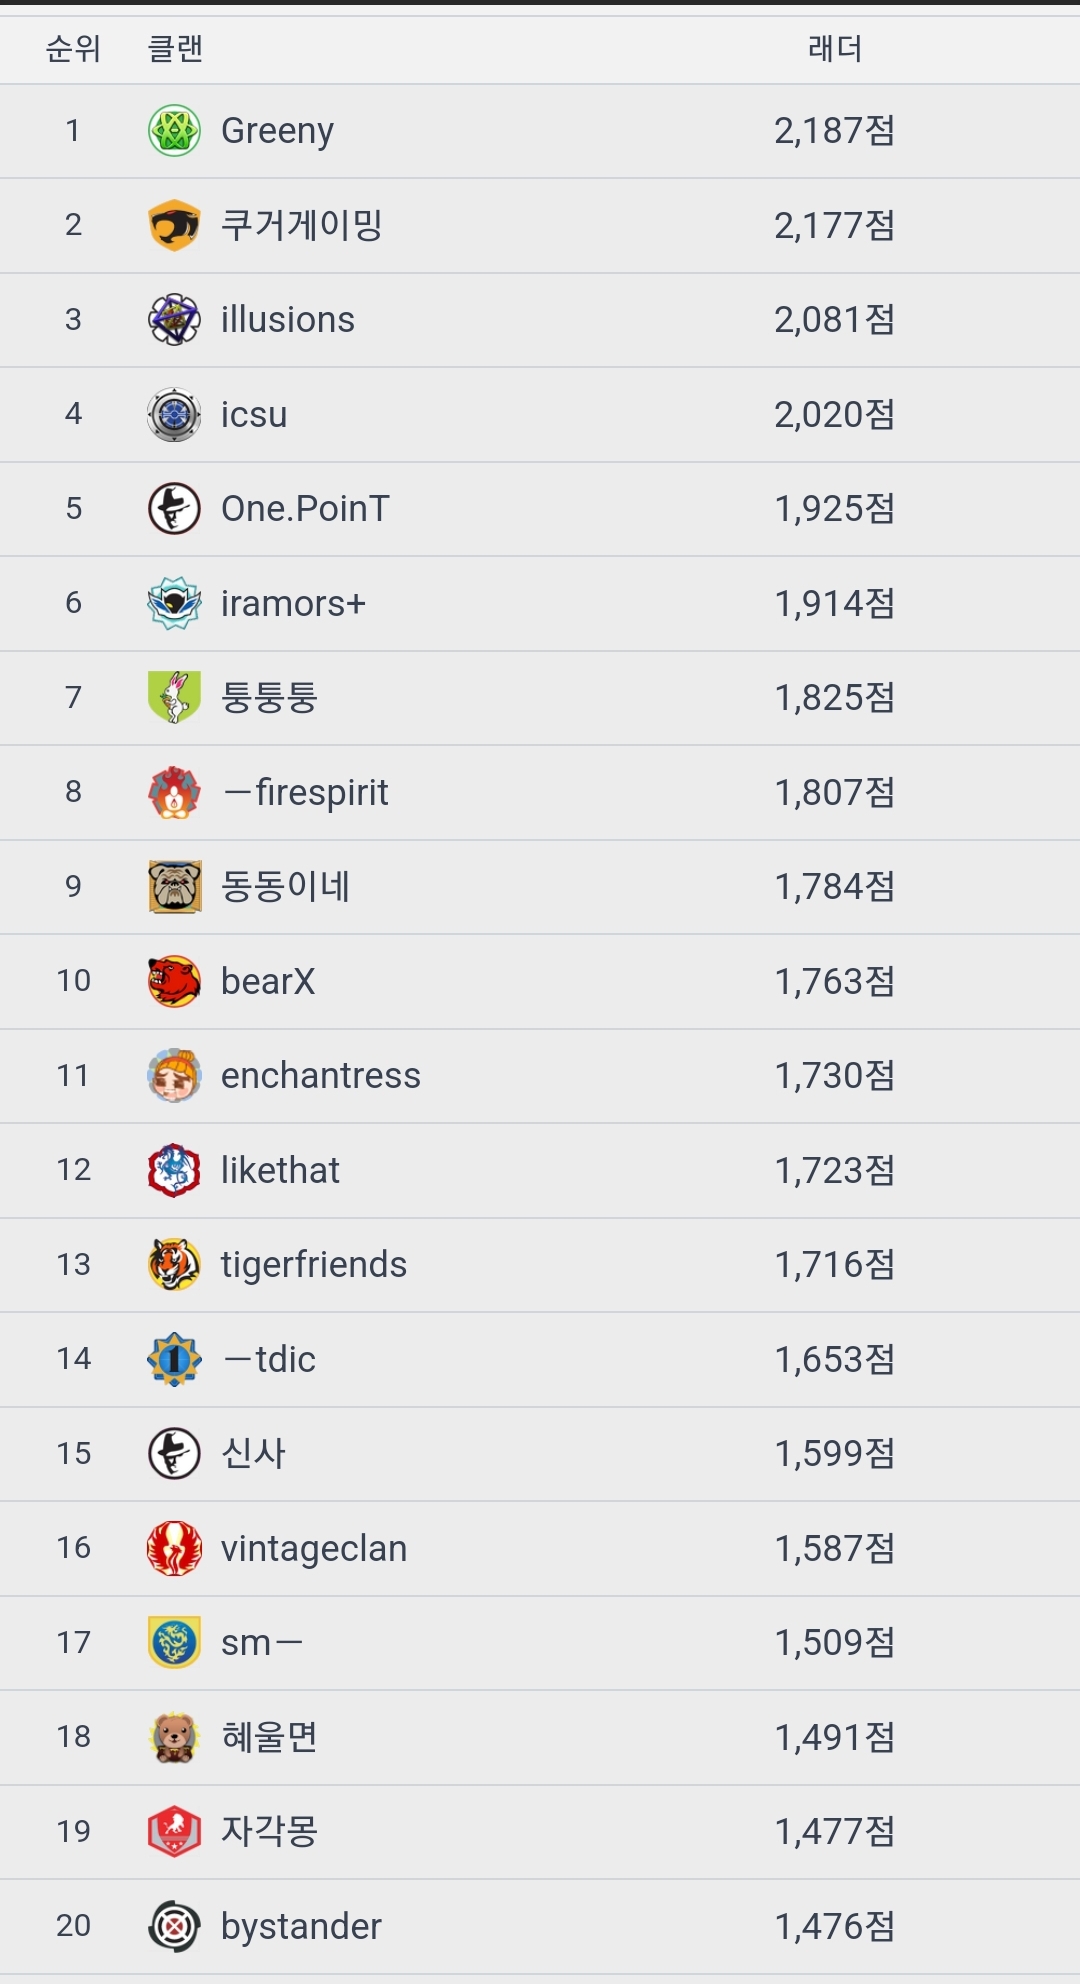Click the tiger emblem next to tigerfriends
The image size is (1080, 1984).
[174, 1264]
